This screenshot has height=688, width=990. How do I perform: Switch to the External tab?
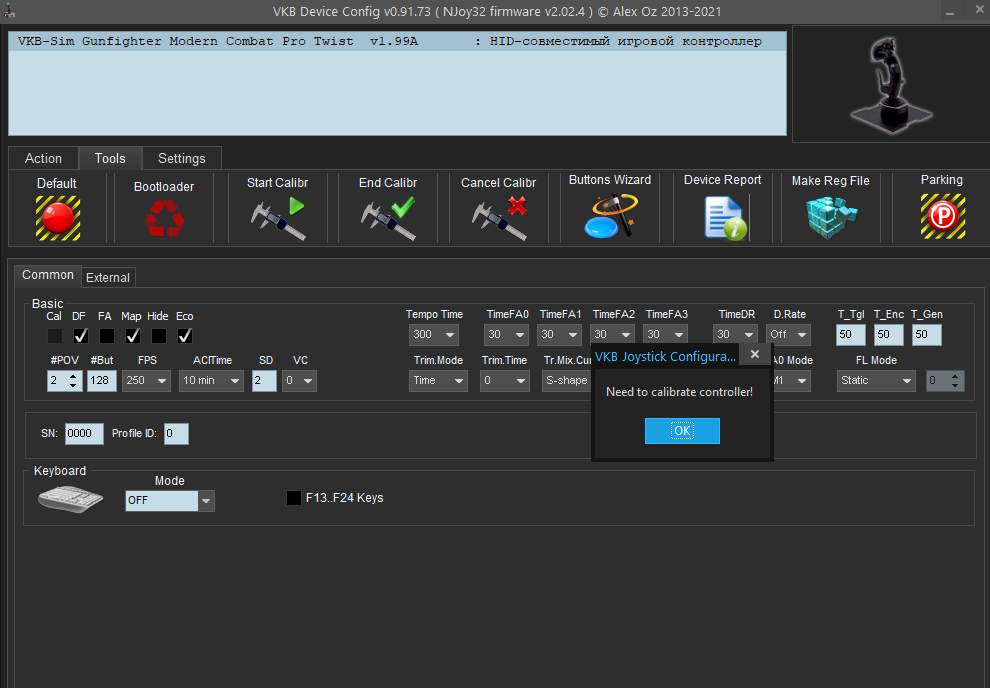click(108, 277)
